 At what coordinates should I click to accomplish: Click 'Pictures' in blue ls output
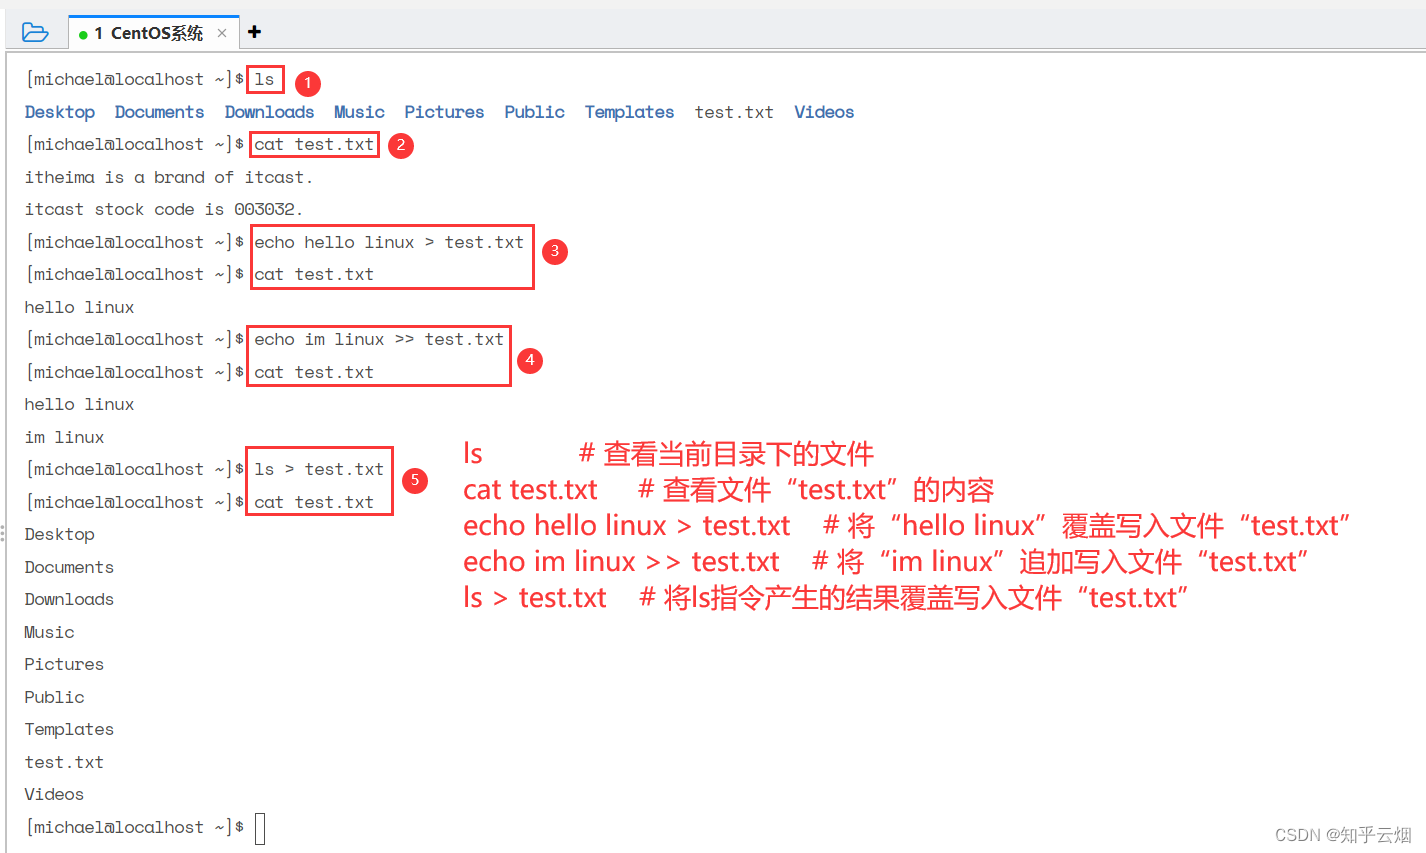click(x=444, y=112)
